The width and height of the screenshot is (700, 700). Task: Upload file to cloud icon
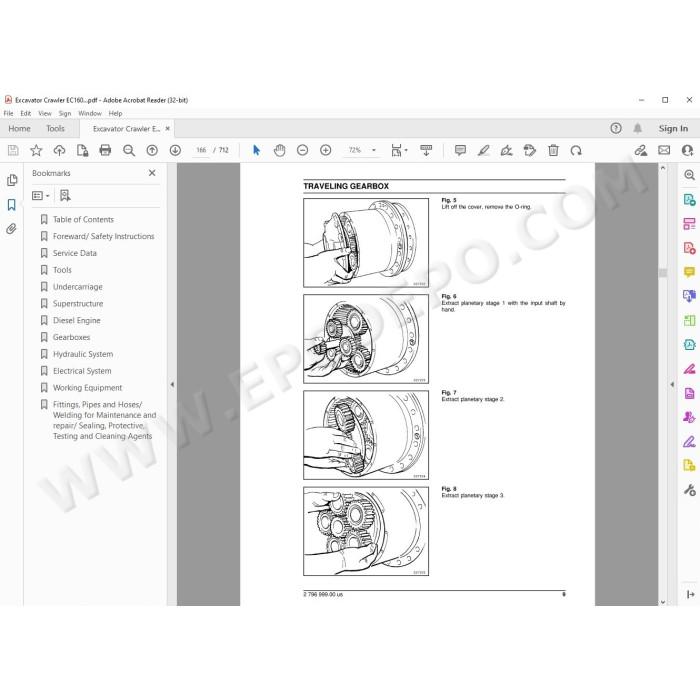point(59,150)
